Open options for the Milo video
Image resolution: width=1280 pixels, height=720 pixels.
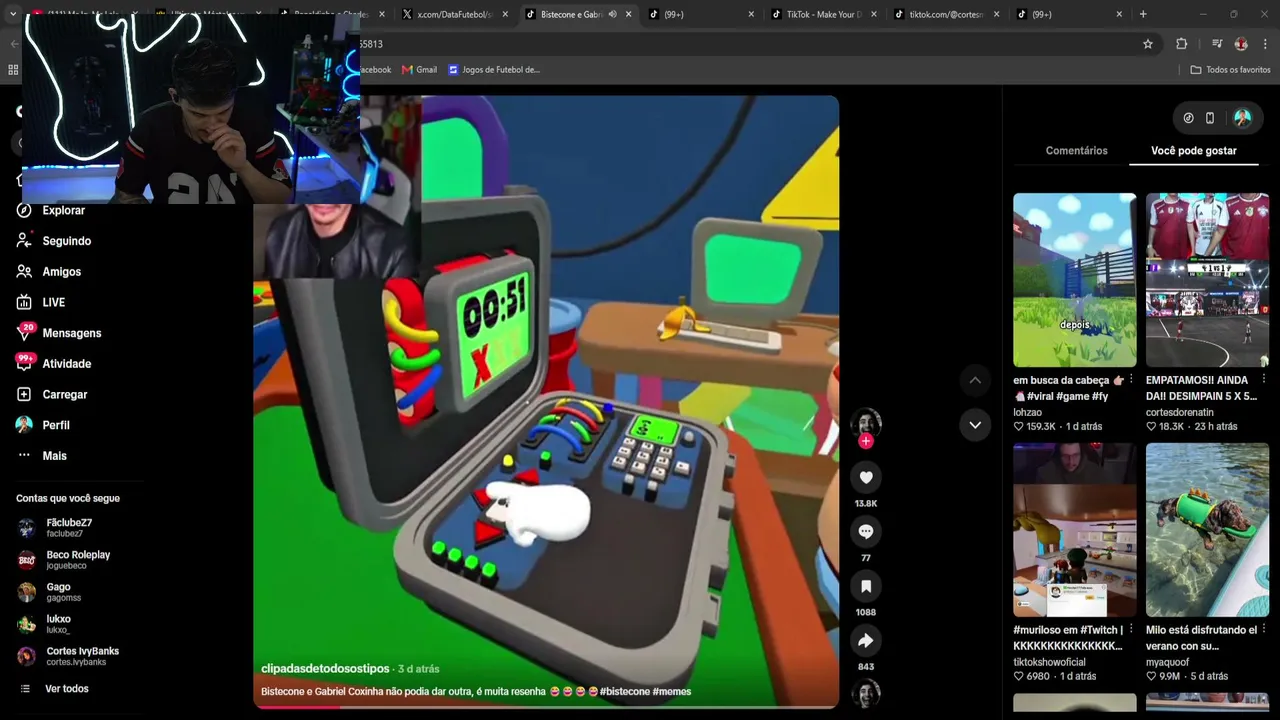[x=1264, y=630]
